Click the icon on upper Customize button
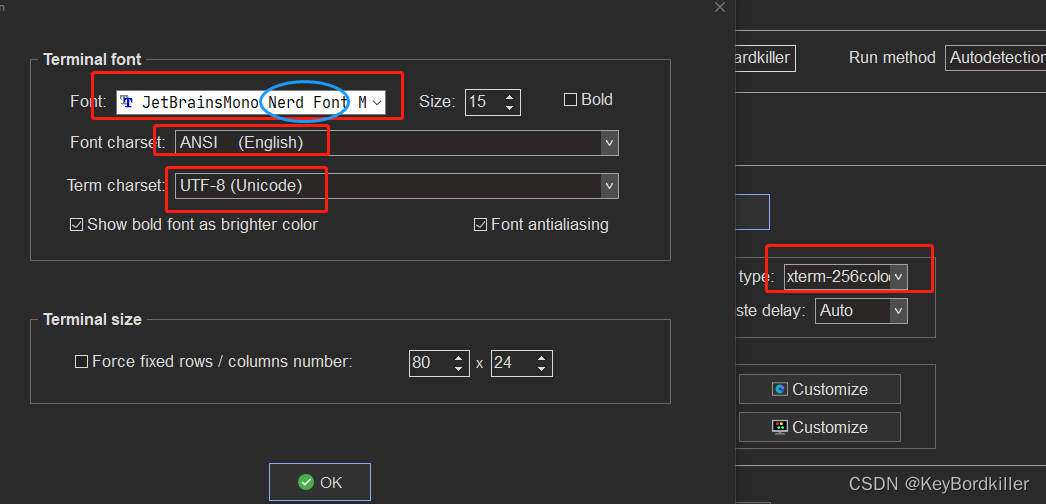 (780, 389)
